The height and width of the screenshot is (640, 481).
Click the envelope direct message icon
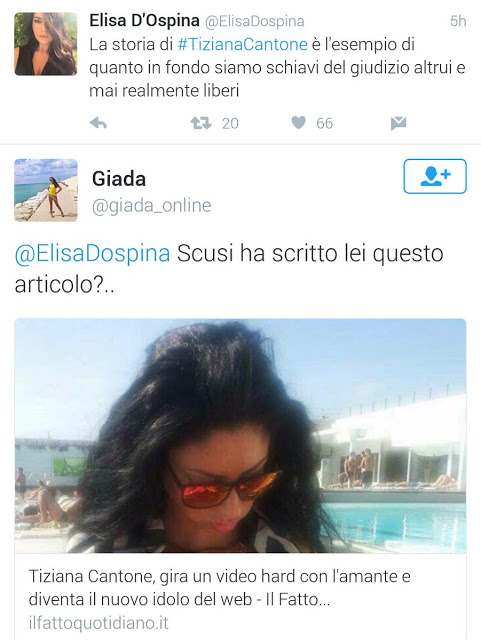398,123
